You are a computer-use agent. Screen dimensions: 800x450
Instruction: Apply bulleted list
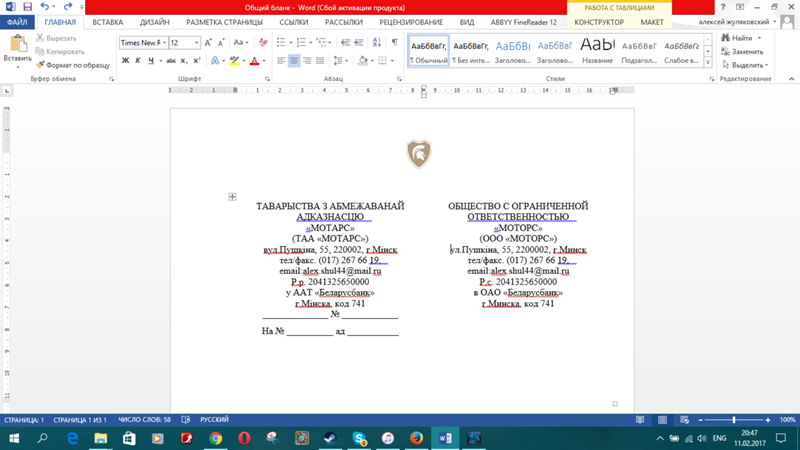coord(281,43)
